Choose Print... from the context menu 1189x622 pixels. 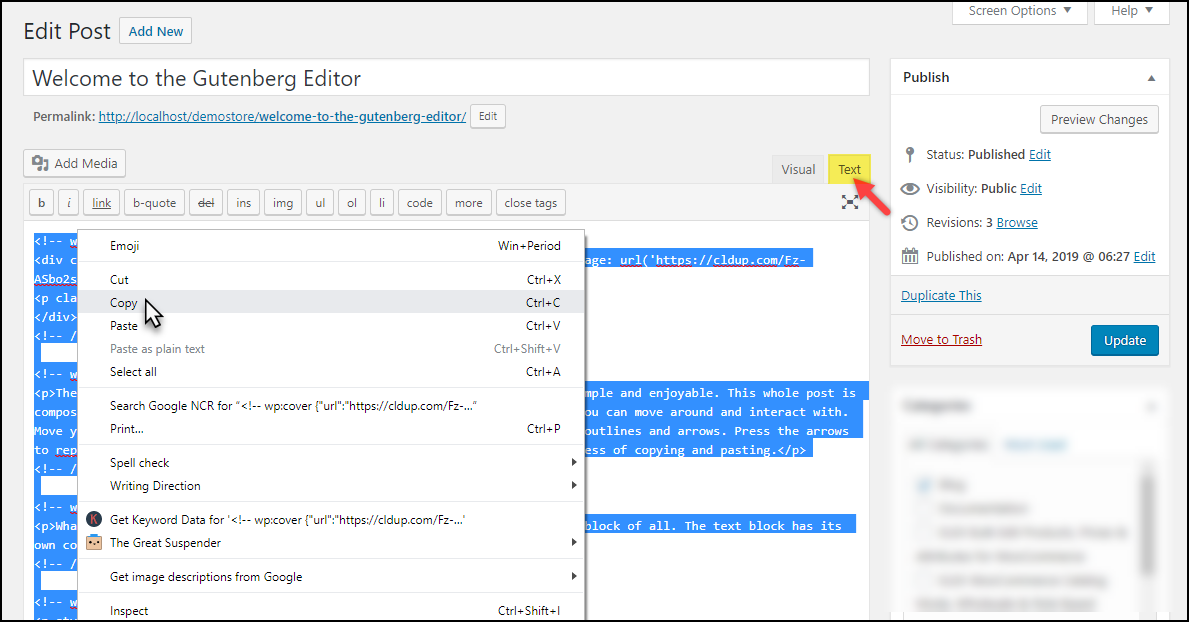tap(331, 429)
